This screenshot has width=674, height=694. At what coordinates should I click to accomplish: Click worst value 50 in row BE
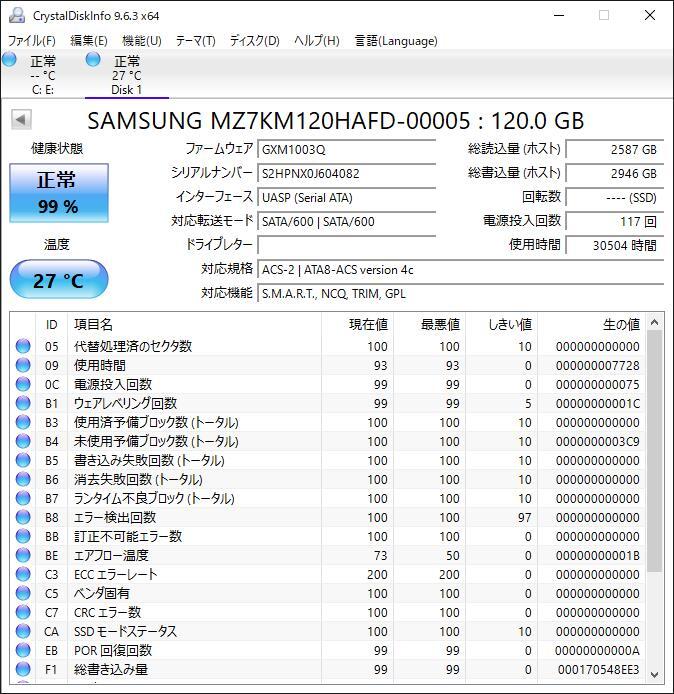pyautogui.click(x=452, y=555)
